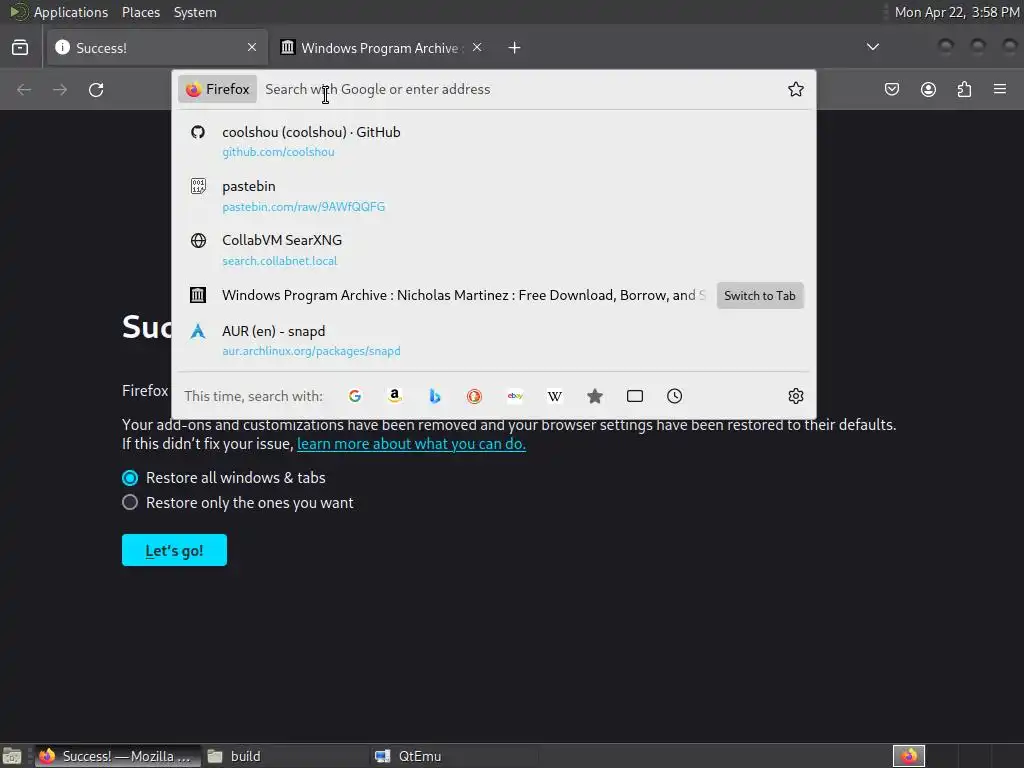Search this time with DuckDuckGo icon
Screen dimensions: 1024x768
474,396
